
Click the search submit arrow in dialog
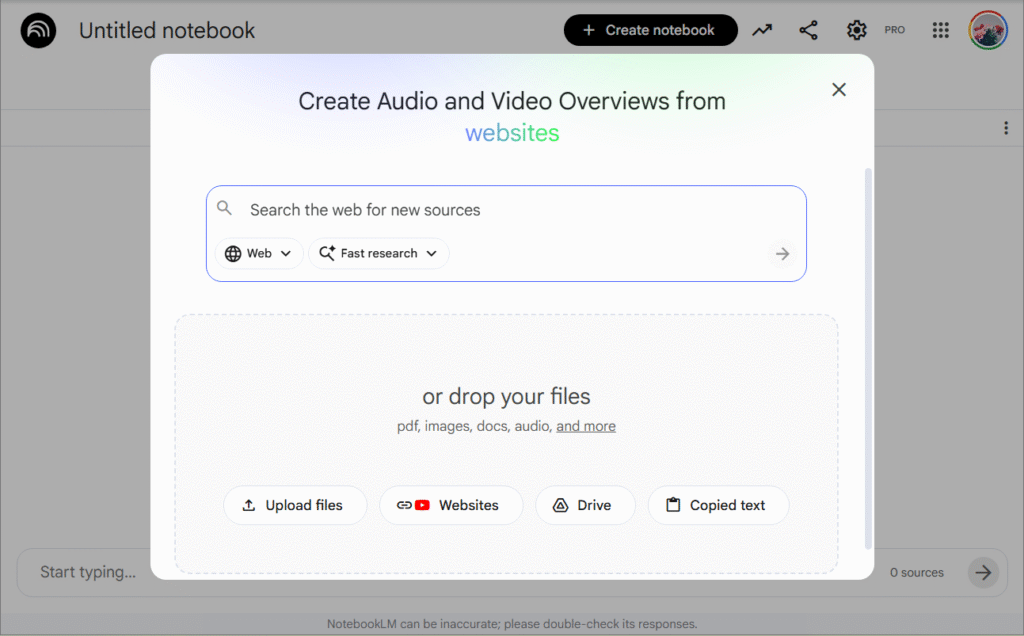point(782,254)
